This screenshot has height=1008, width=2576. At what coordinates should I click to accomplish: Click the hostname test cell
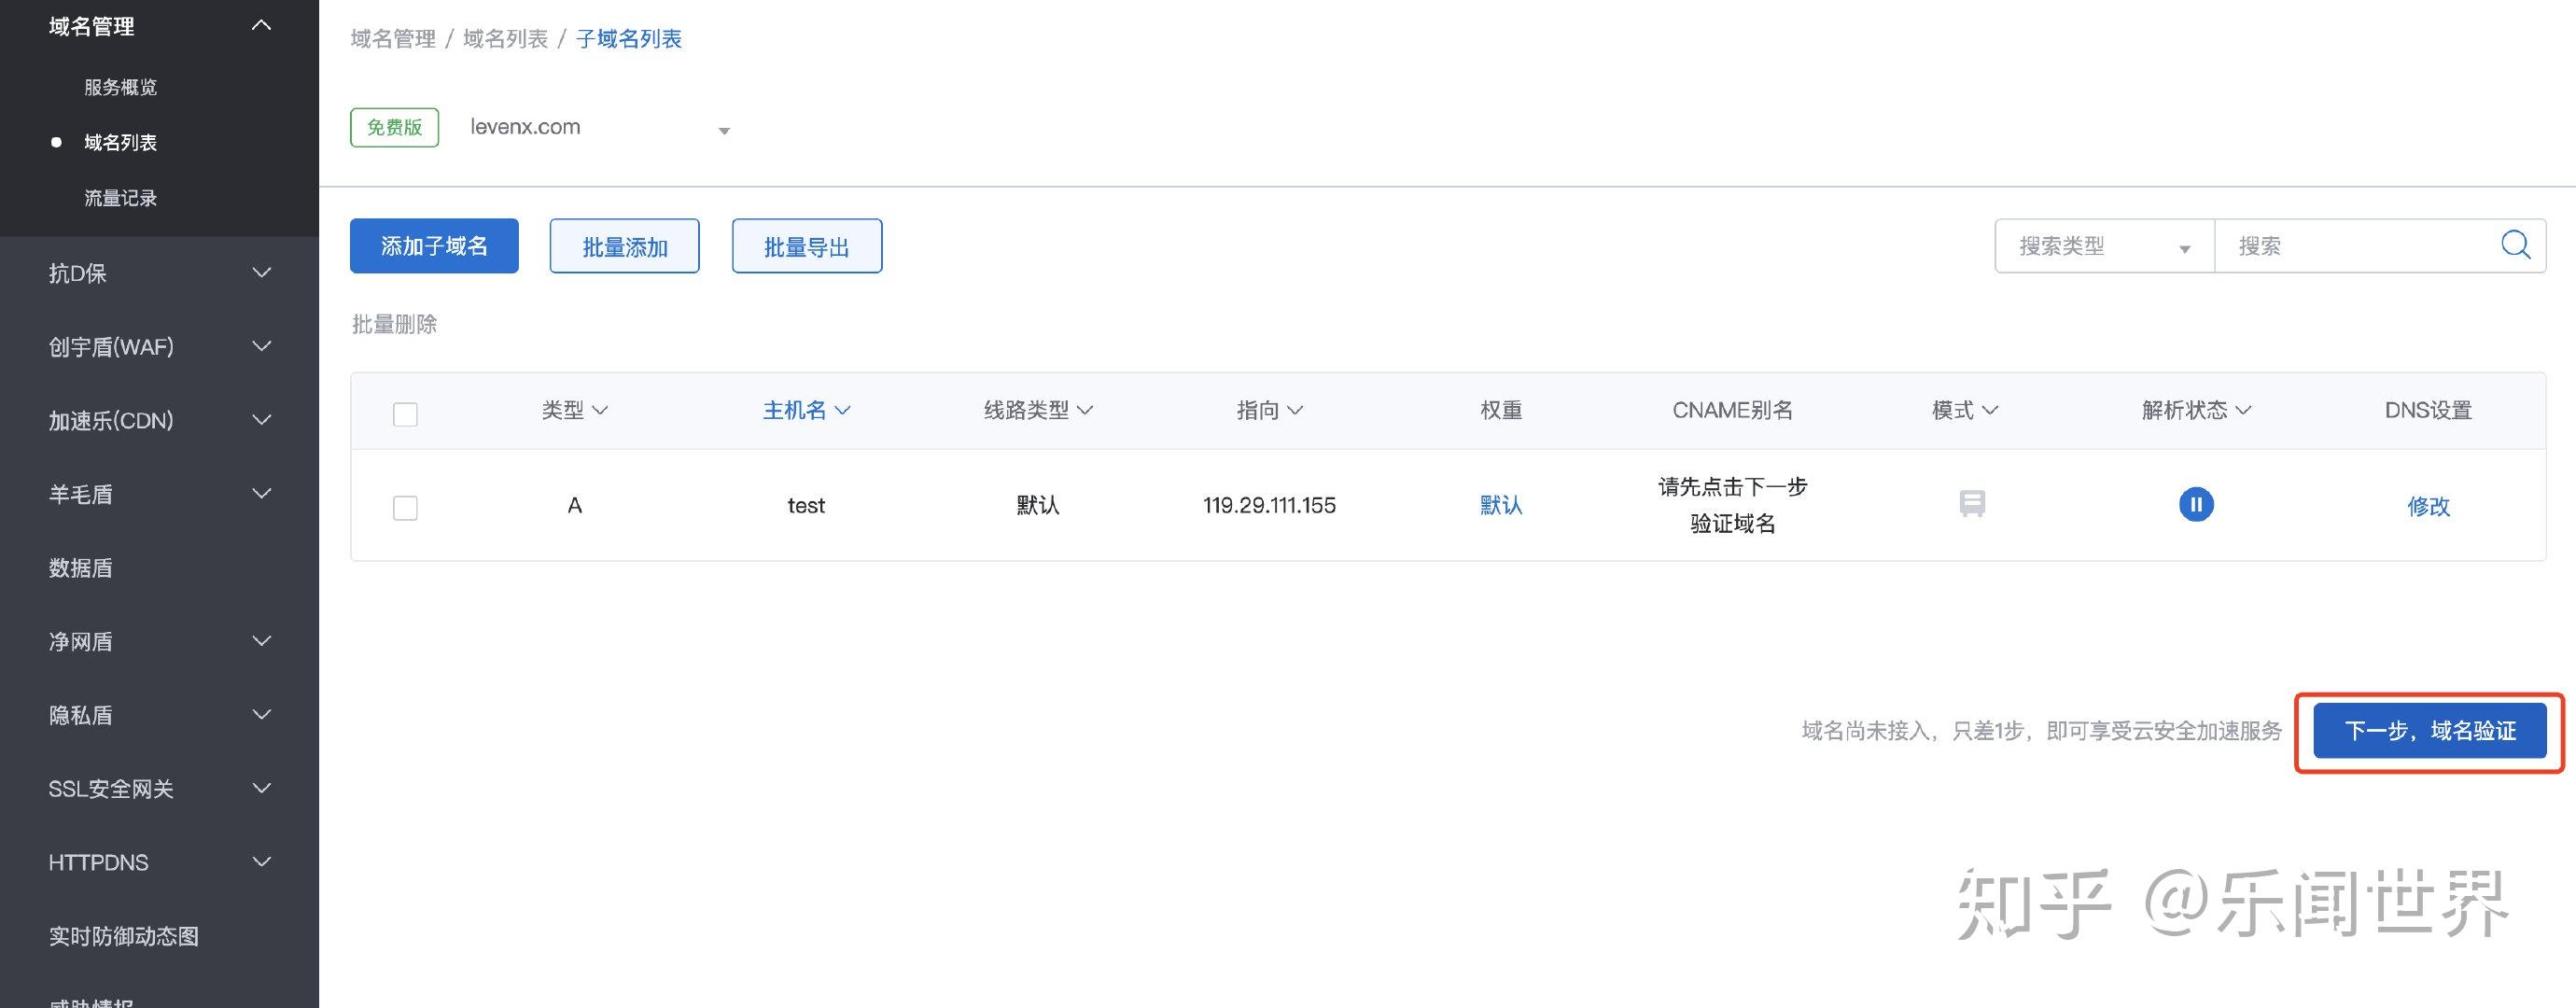pos(806,505)
